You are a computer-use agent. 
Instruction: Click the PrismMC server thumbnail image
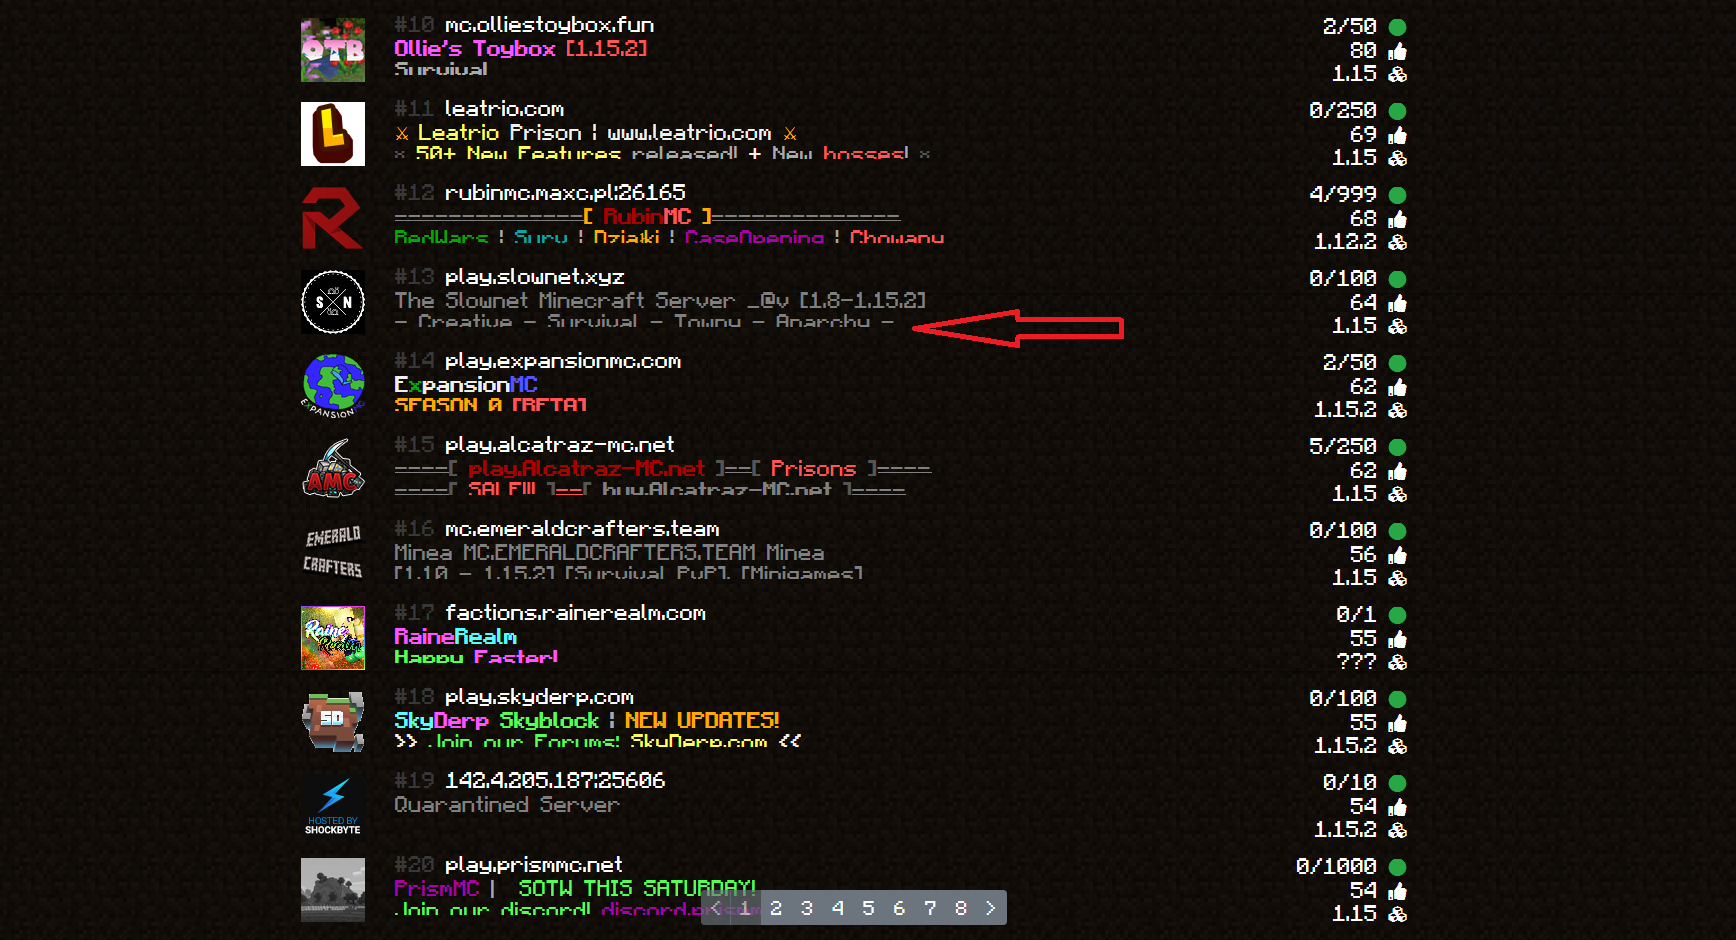pos(333,889)
